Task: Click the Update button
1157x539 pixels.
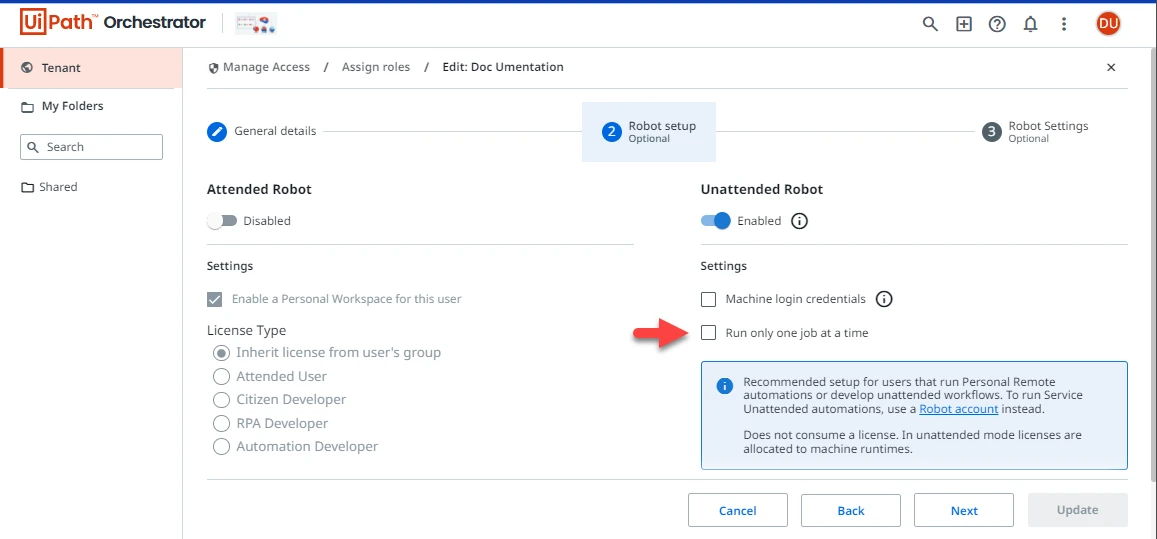Action: (x=1077, y=510)
